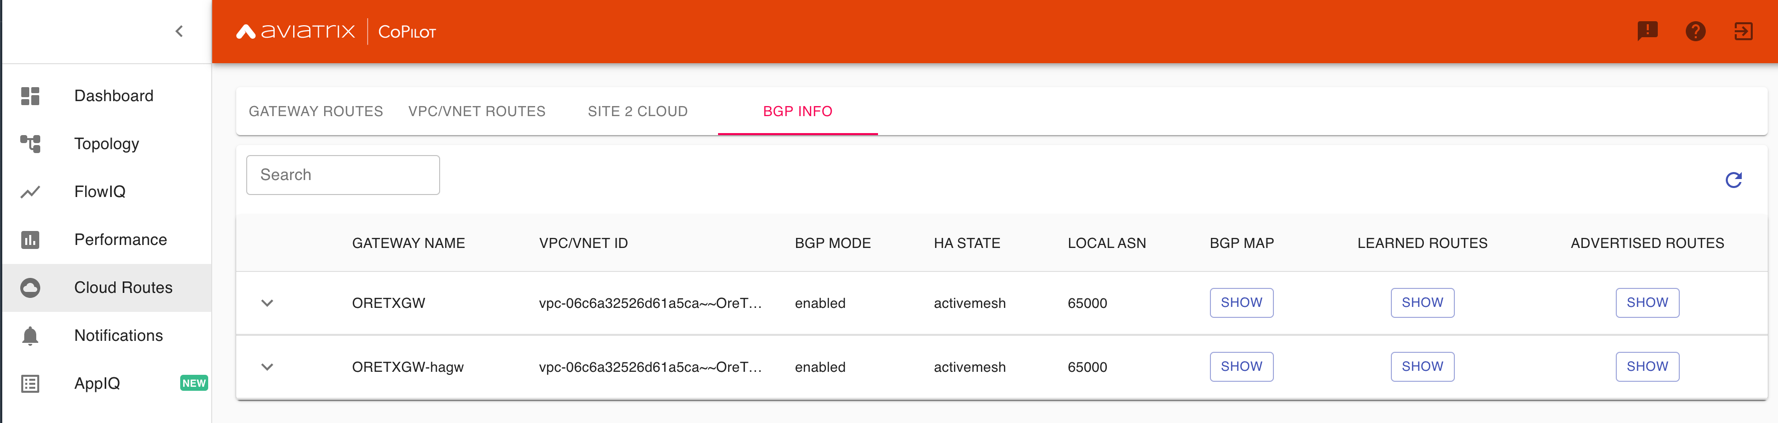Click the Search input field
This screenshot has width=1778, height=423.
(343, 175)
